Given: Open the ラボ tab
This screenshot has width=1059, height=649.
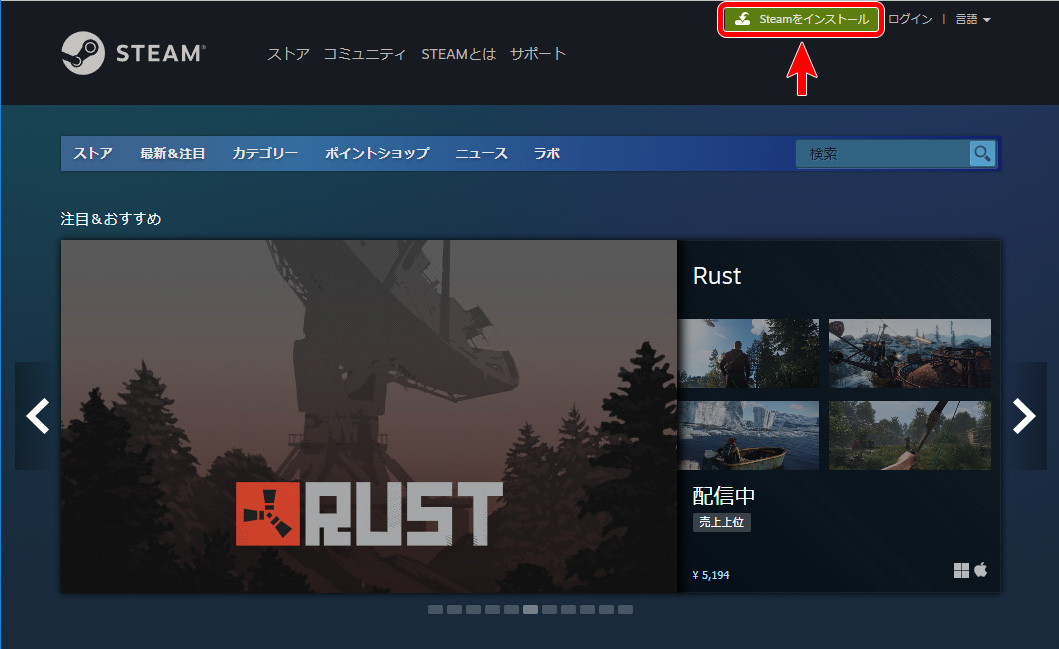Looking at the screenshot, I should pyautogui.click(x=547, y=153).
